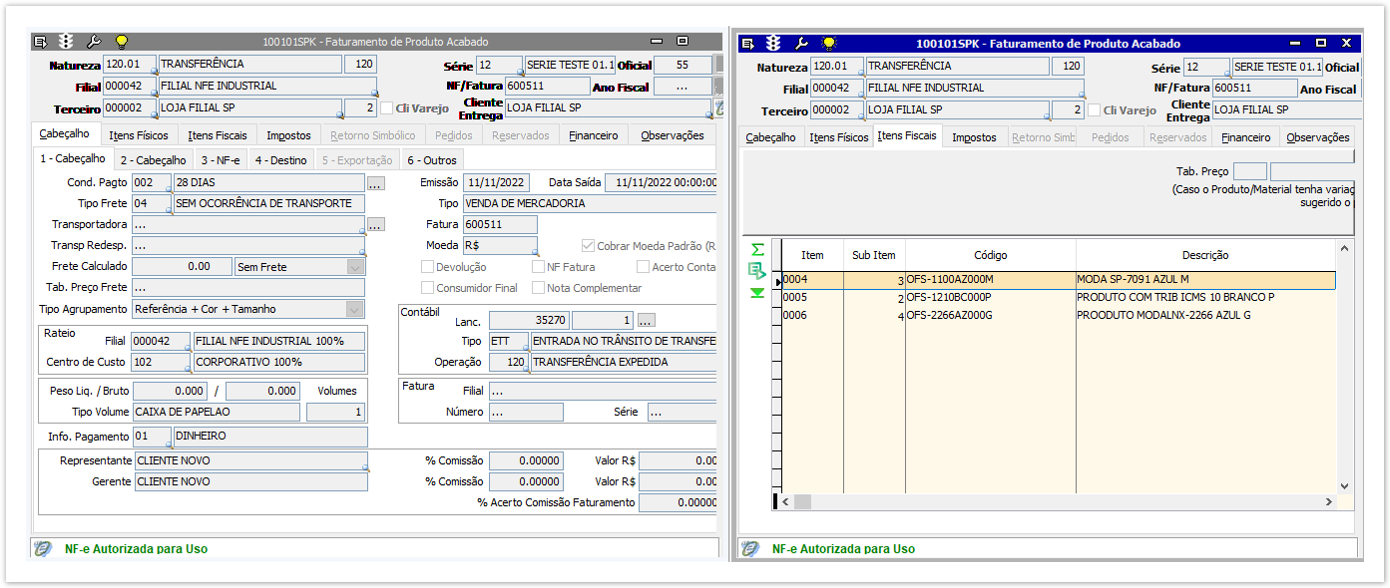Click the wrench icon in left window title bar
Image resolution: width=1390 pixels, height=588 pixels.
95,42
